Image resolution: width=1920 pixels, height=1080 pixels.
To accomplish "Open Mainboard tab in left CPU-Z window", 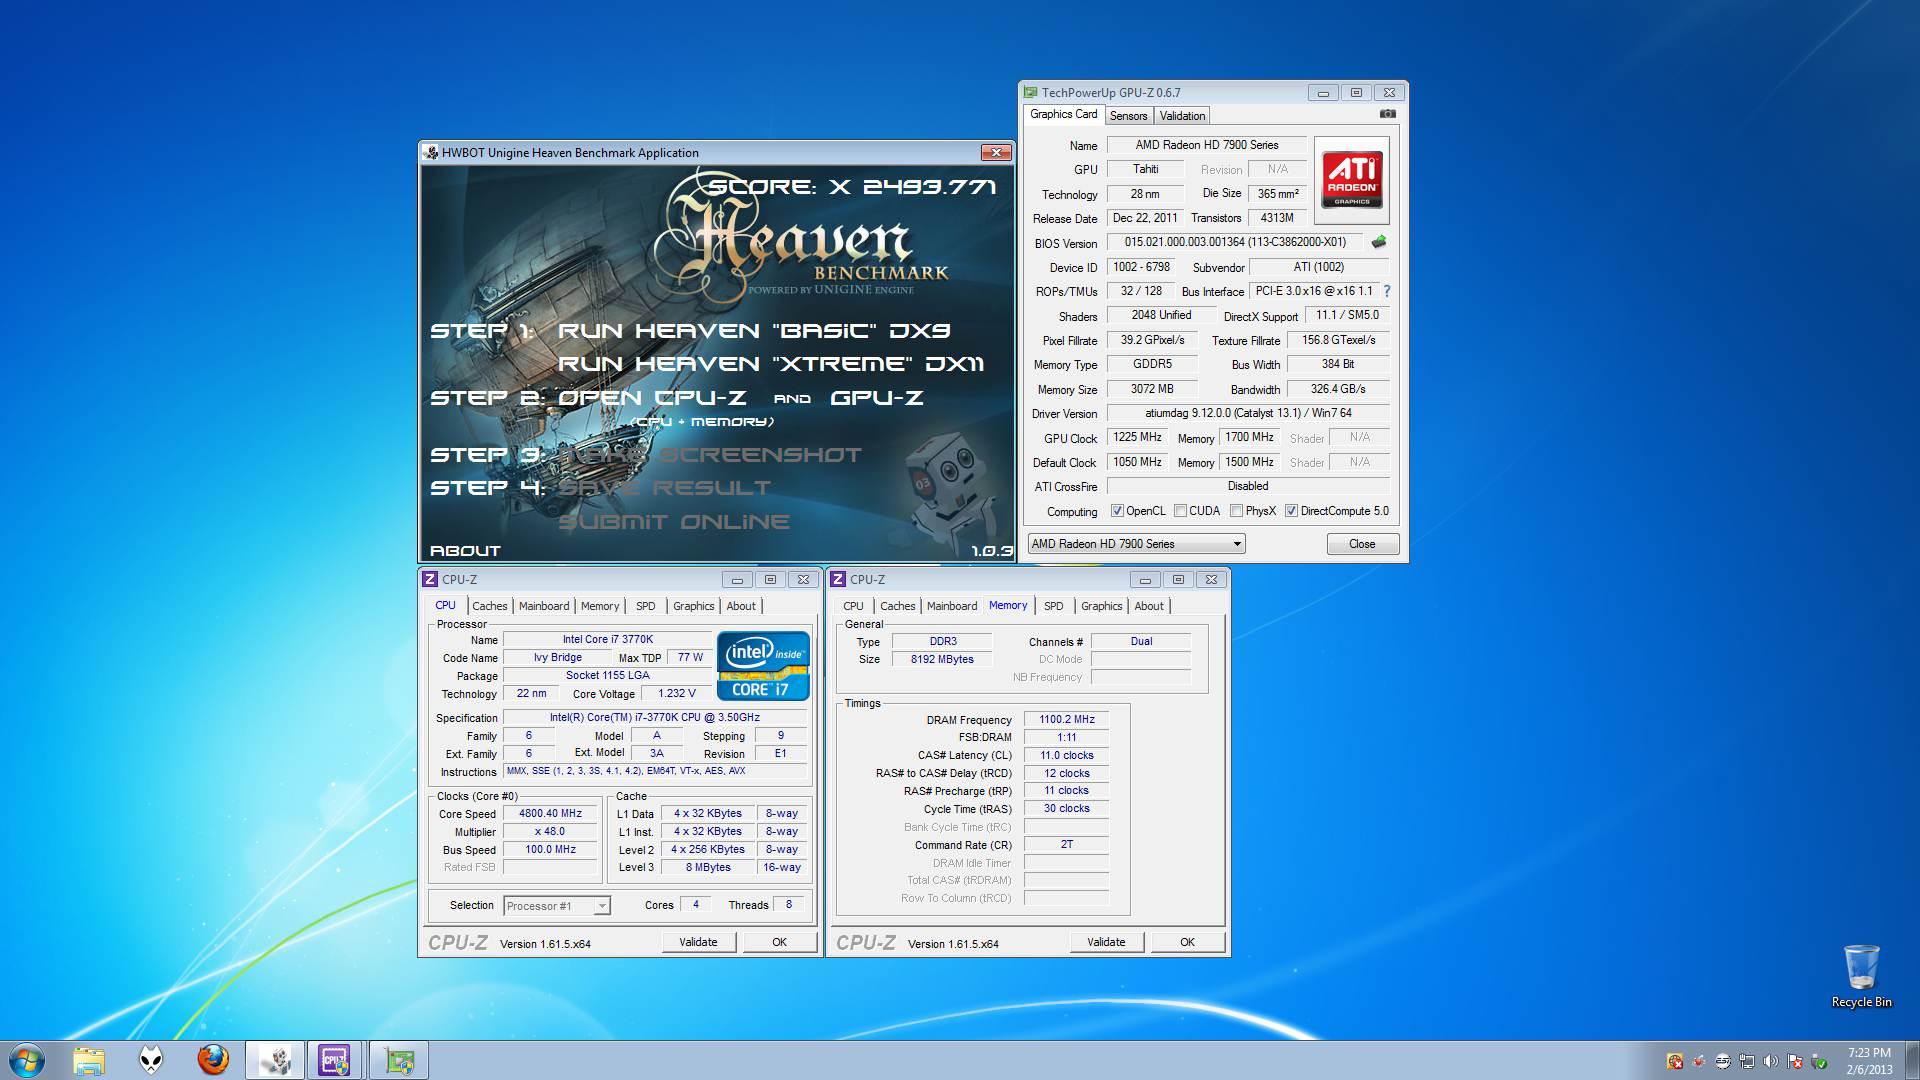I will click(544, 606).
